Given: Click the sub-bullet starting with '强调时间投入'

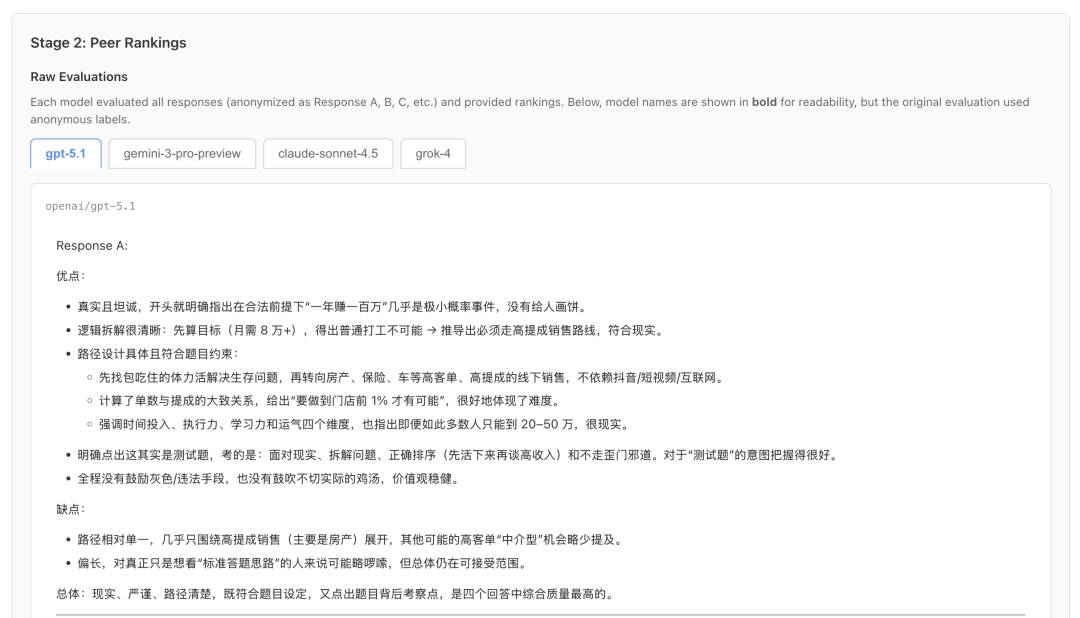Looking at the screenshot, I should click(366, 424).
